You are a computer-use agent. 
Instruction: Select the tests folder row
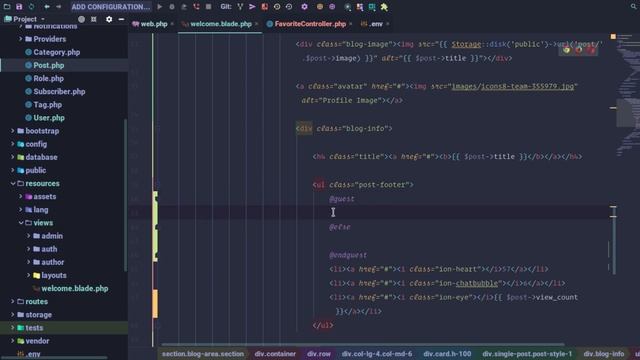(64, 327)
